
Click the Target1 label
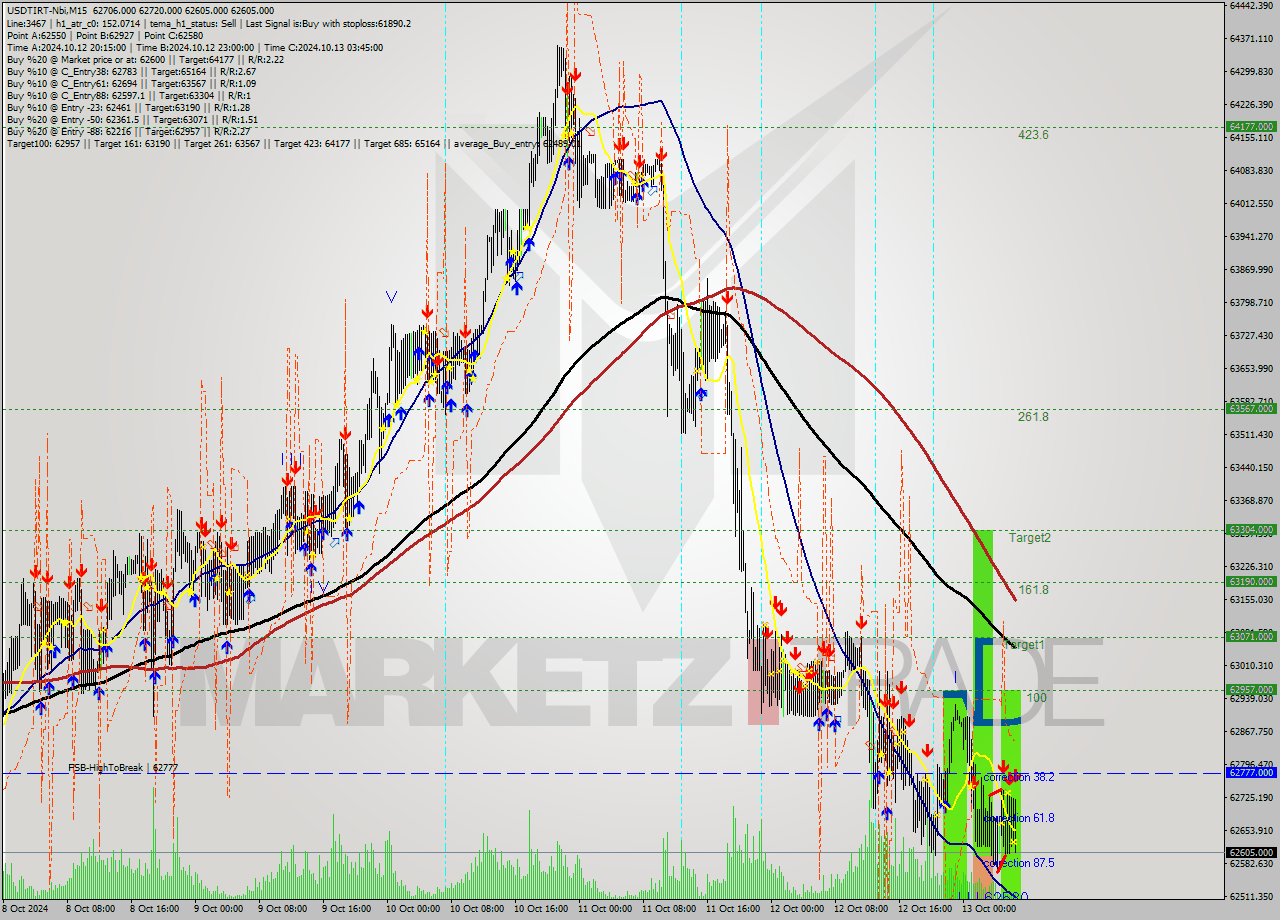coord(1023,645)
